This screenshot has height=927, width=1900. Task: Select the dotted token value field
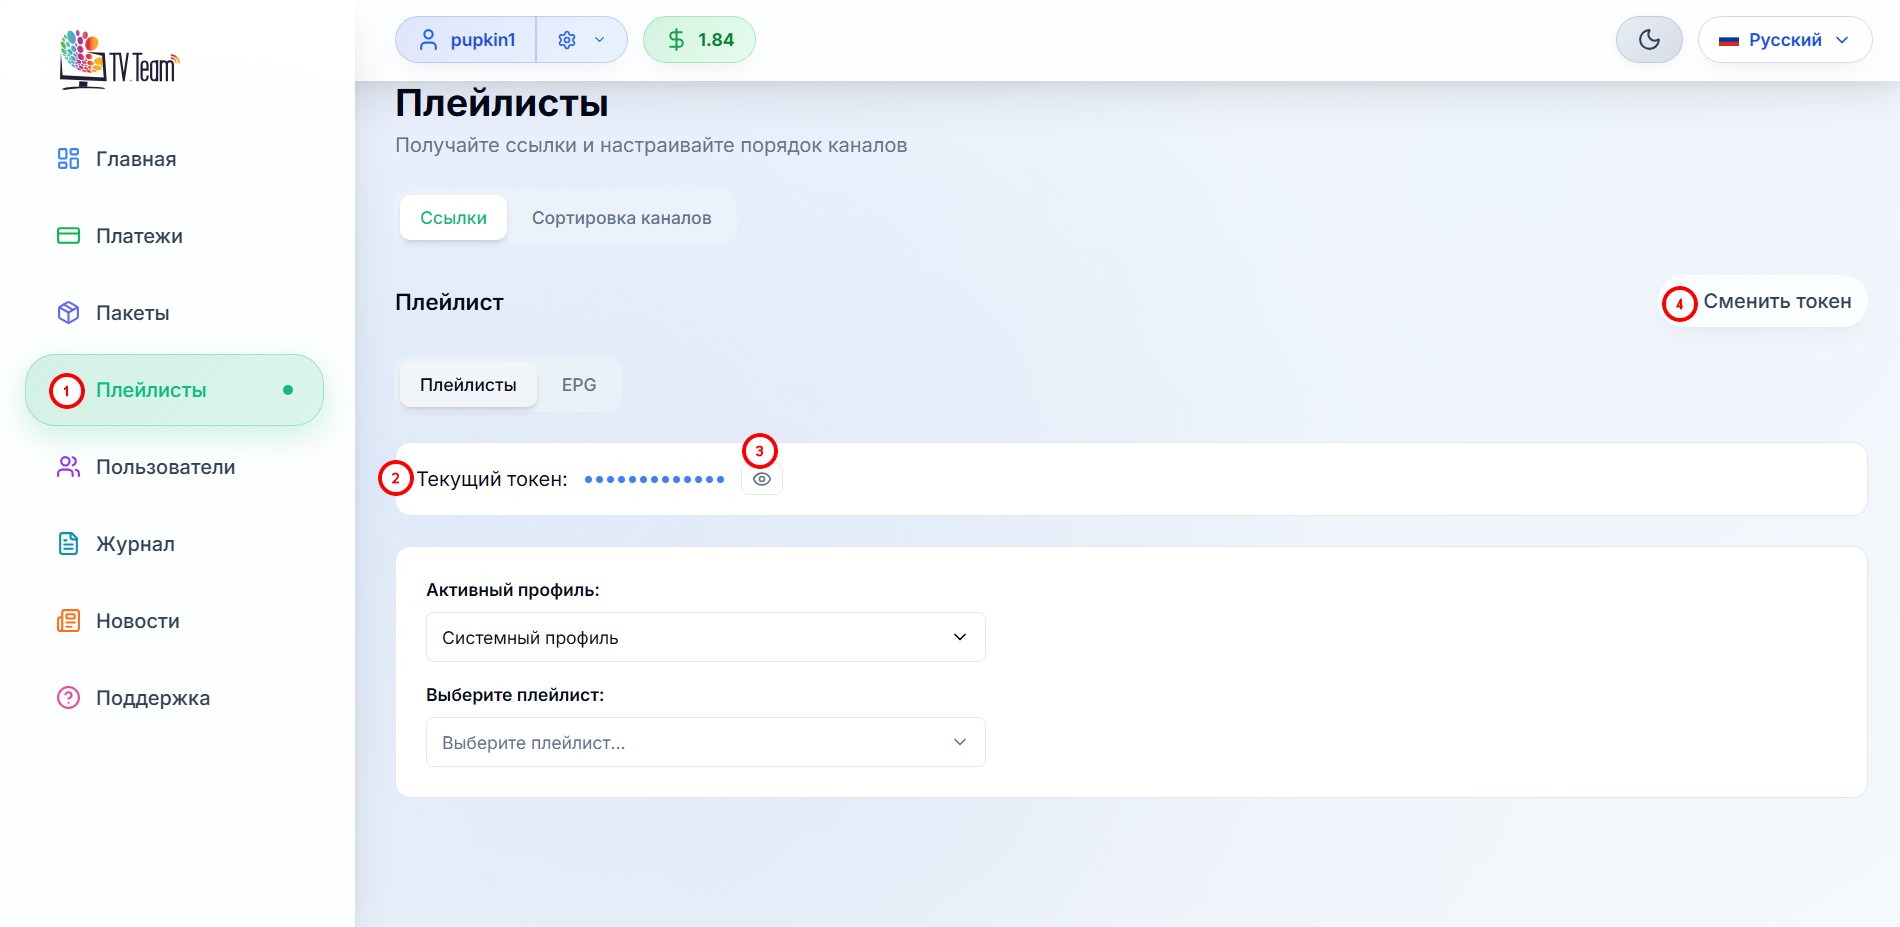click(x=655, y=478)
